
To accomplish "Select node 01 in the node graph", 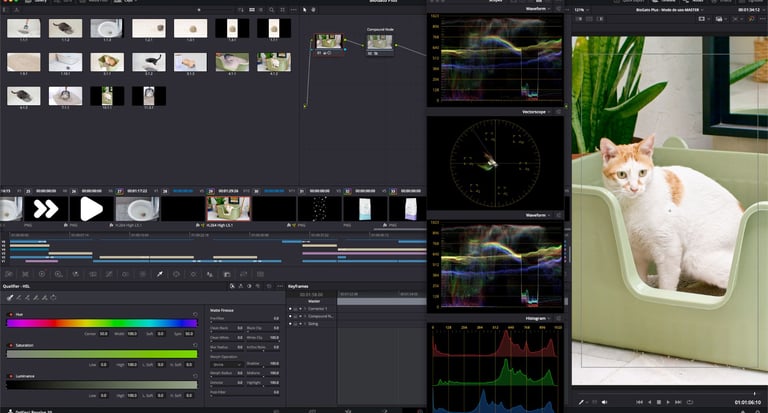I will [x=328, y=44].
